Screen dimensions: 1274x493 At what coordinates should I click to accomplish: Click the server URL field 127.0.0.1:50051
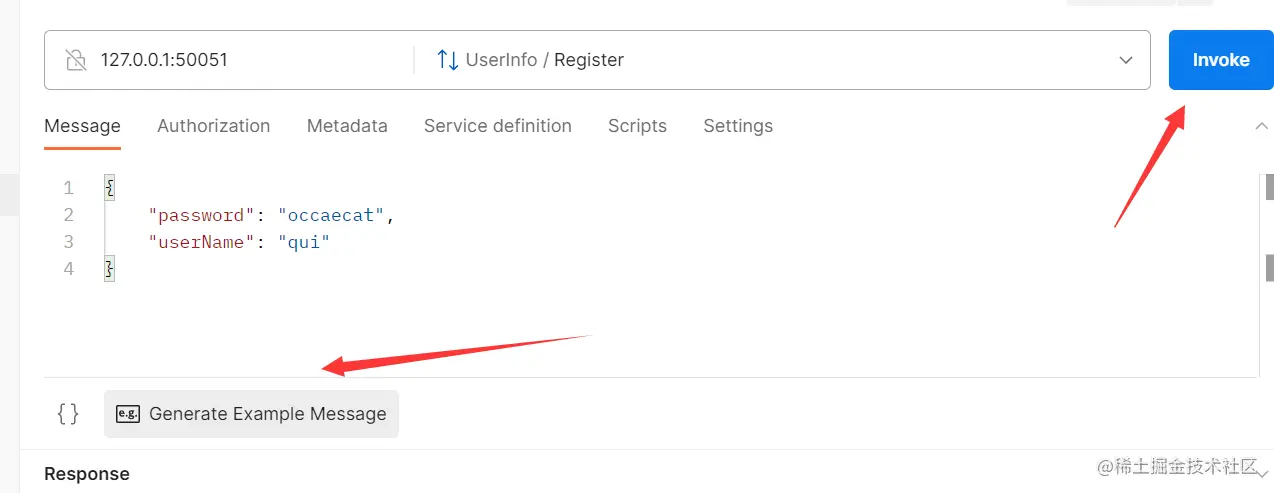(164, 60)
